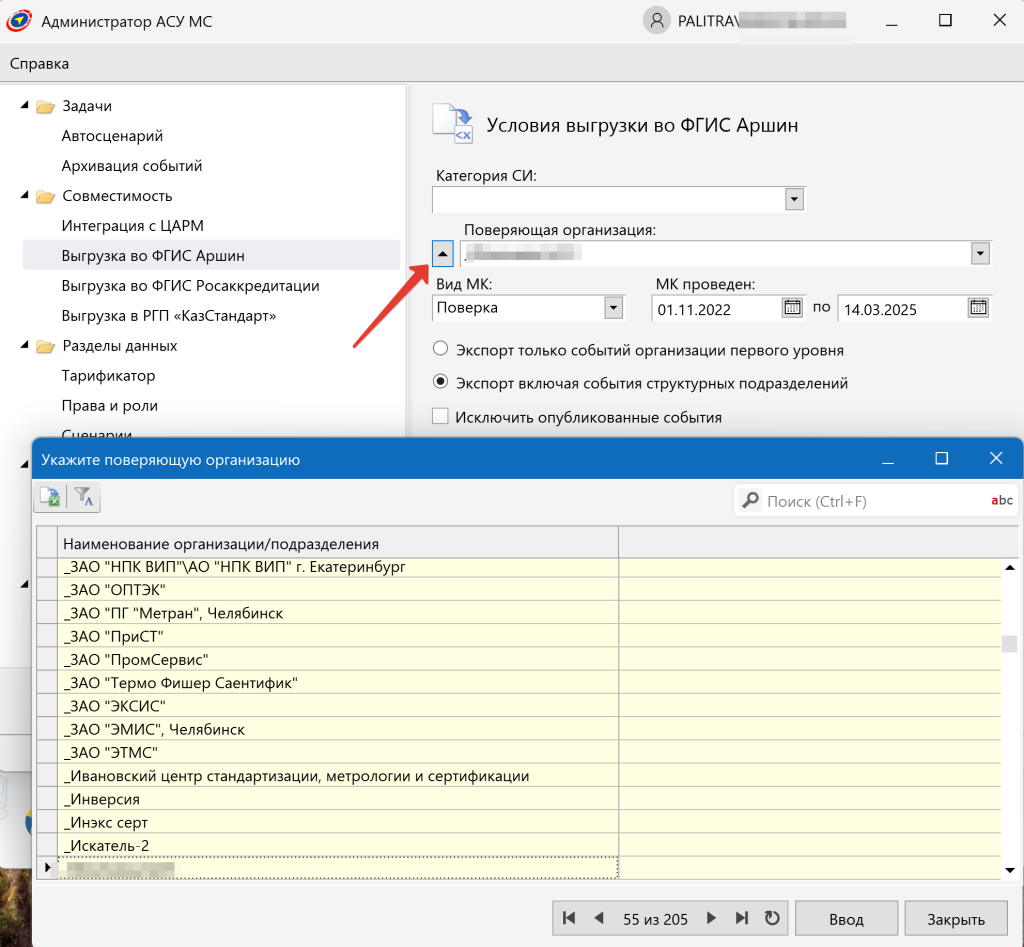Click the up-arrow button beside Поверяющая организация
Screen dimensions: 1024x947
point(443,253)
